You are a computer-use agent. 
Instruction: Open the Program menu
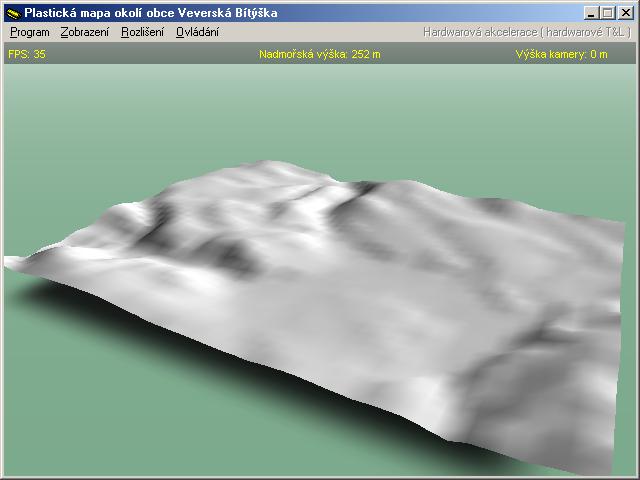coord(29,32)
